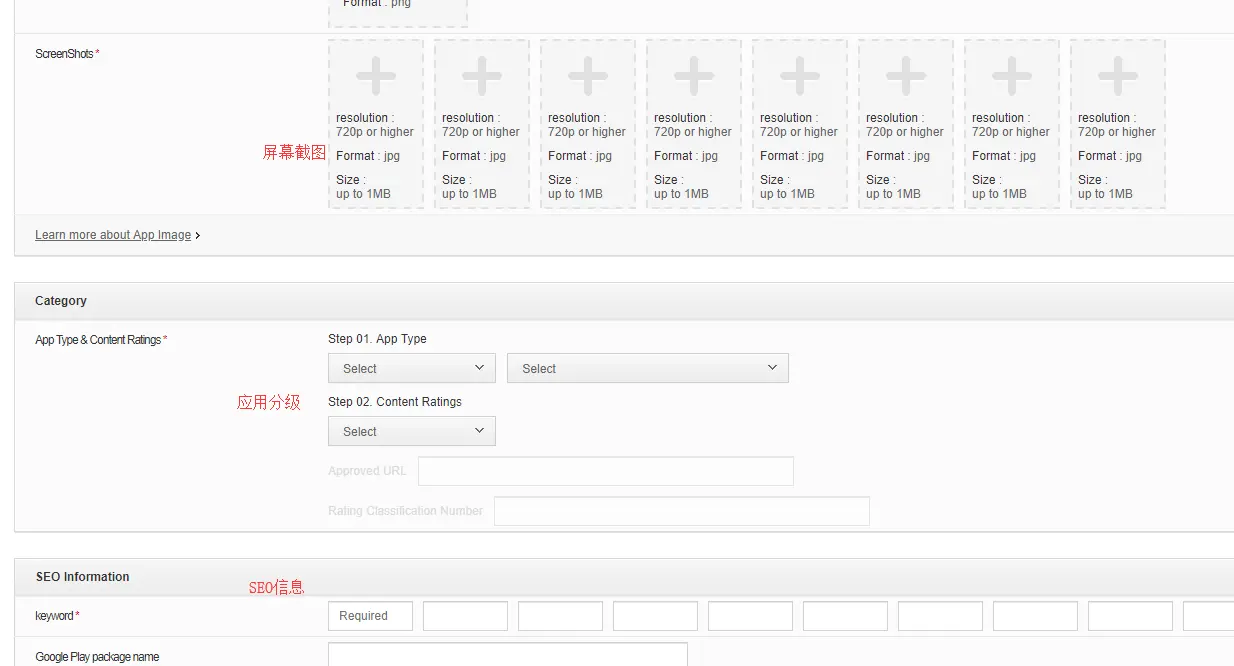The image size is (1234, 666).
Task: Click the Google Play package name field
Action: (508, 655)
